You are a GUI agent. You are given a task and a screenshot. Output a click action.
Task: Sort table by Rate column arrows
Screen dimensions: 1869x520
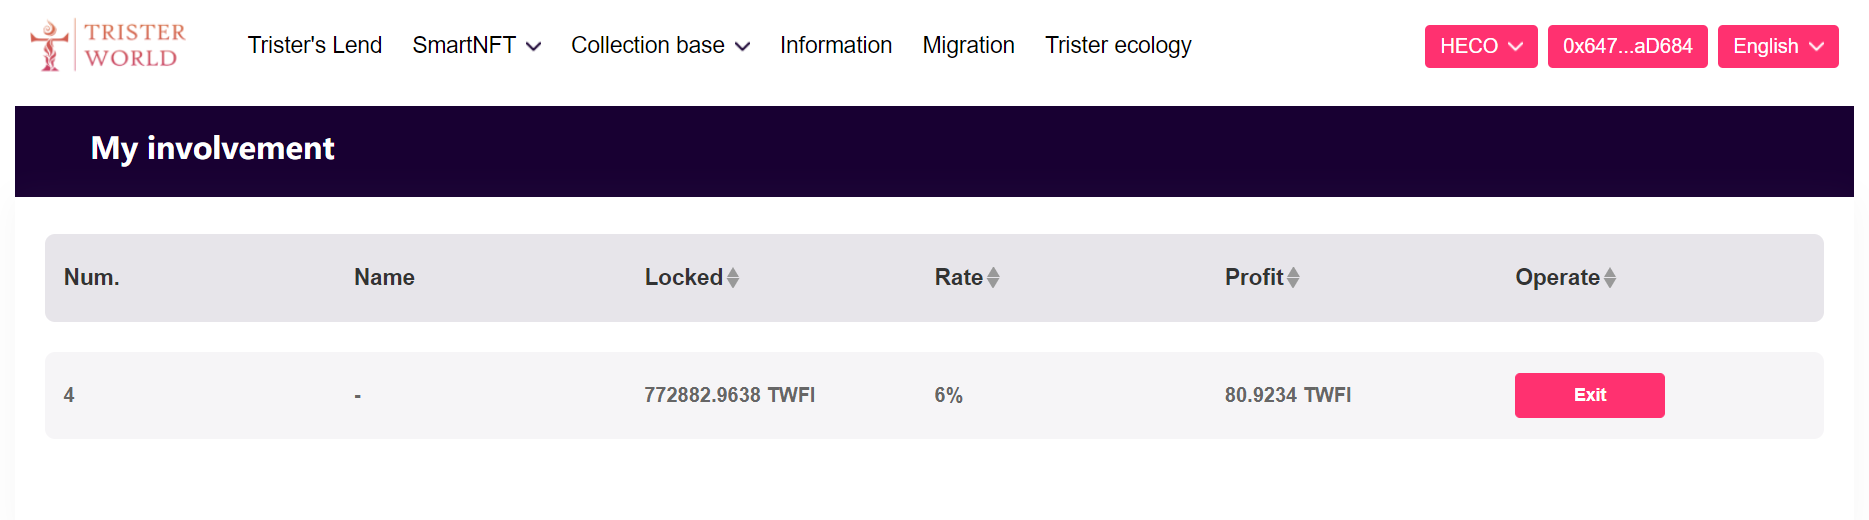point(993,278)
